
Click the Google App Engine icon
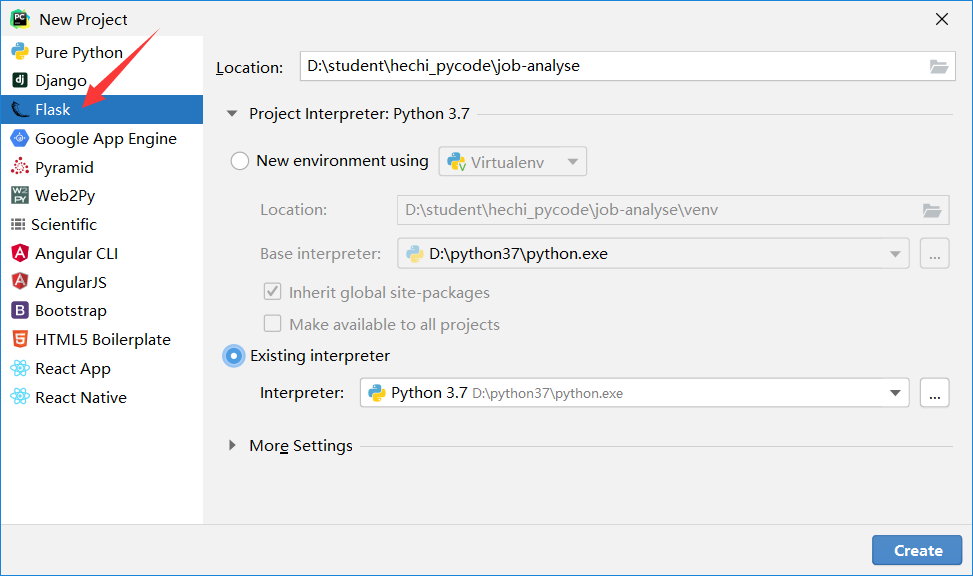point(19,139)
